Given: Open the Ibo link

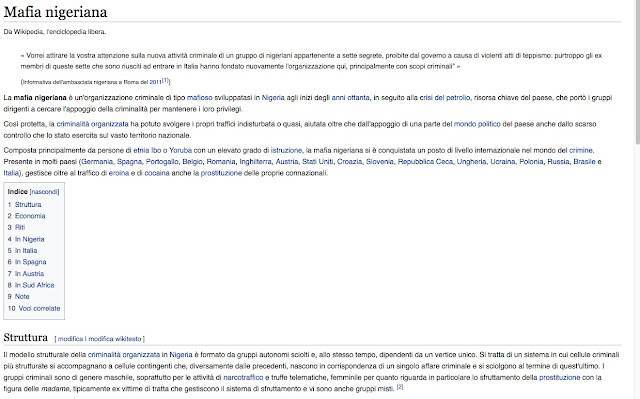Looking at the screenshot, I should [156, 151].
